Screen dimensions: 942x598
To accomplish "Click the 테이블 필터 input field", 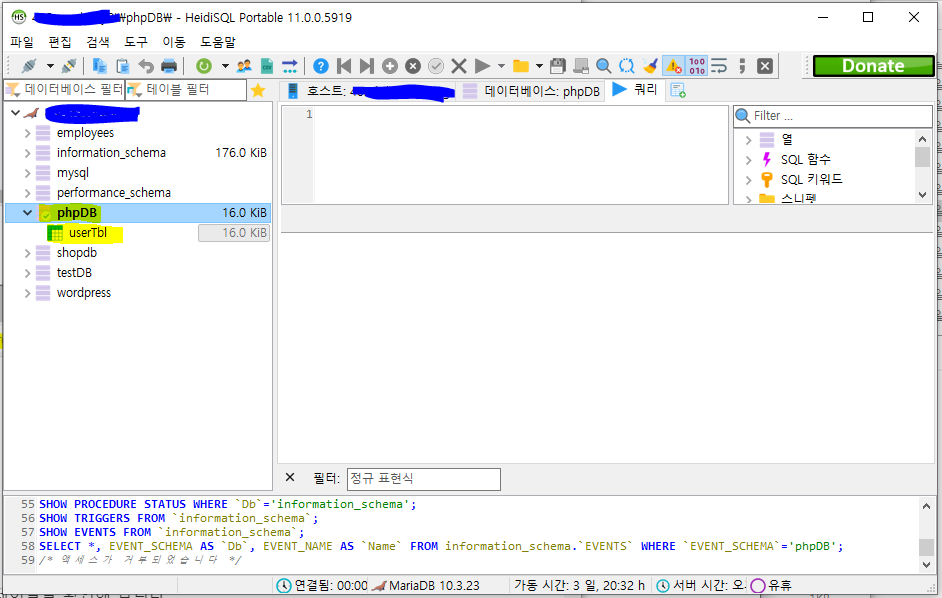I will pos(186,90).
